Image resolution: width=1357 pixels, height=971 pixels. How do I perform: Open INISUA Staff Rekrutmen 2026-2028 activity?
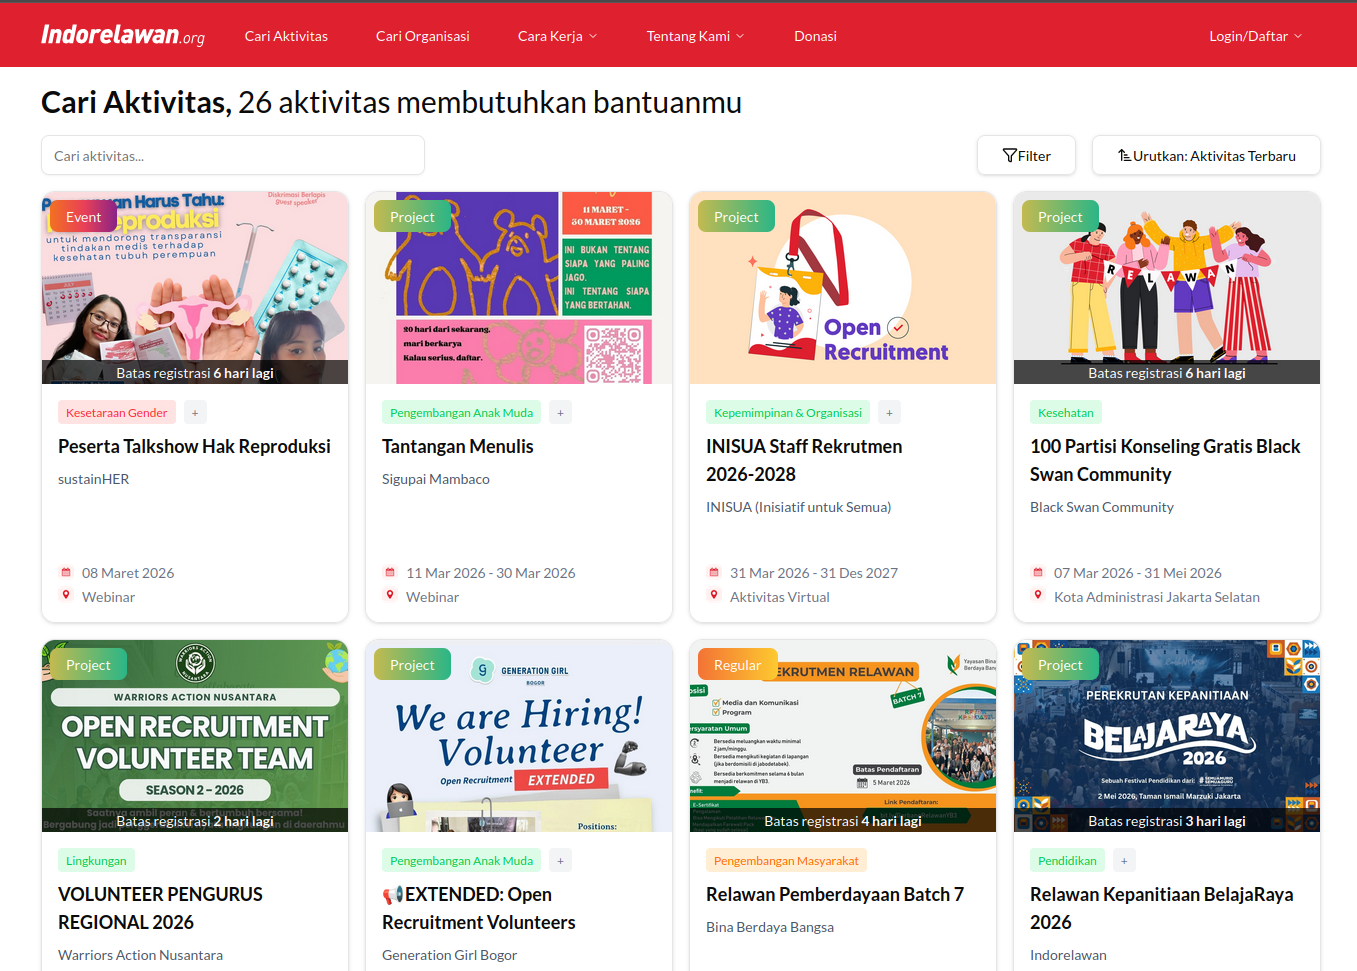804,460
